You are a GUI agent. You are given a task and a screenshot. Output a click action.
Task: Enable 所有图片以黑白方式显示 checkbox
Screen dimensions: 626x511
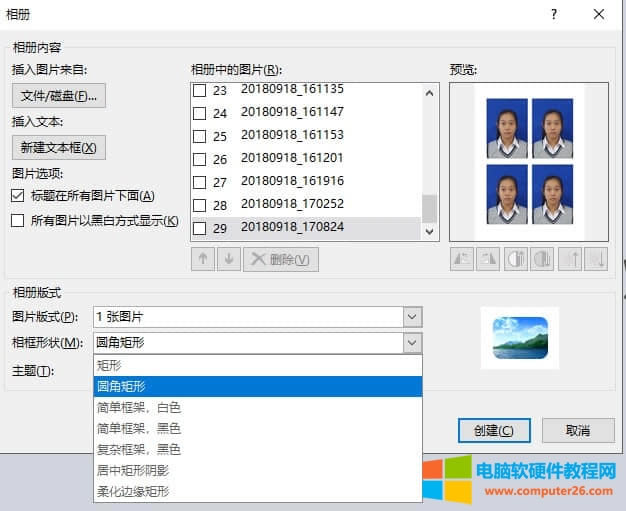tap(18, 221)
